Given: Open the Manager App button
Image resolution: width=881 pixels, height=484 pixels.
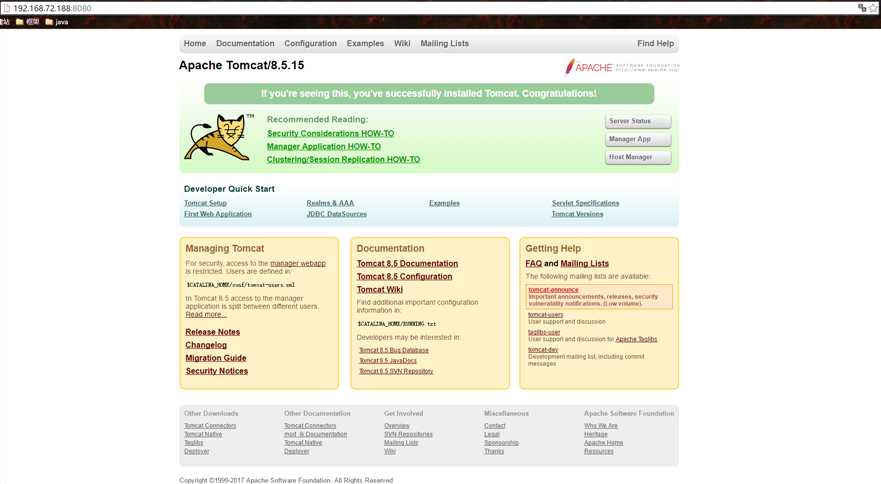Looking at the screenshot, I should click(x=638, y=139).
